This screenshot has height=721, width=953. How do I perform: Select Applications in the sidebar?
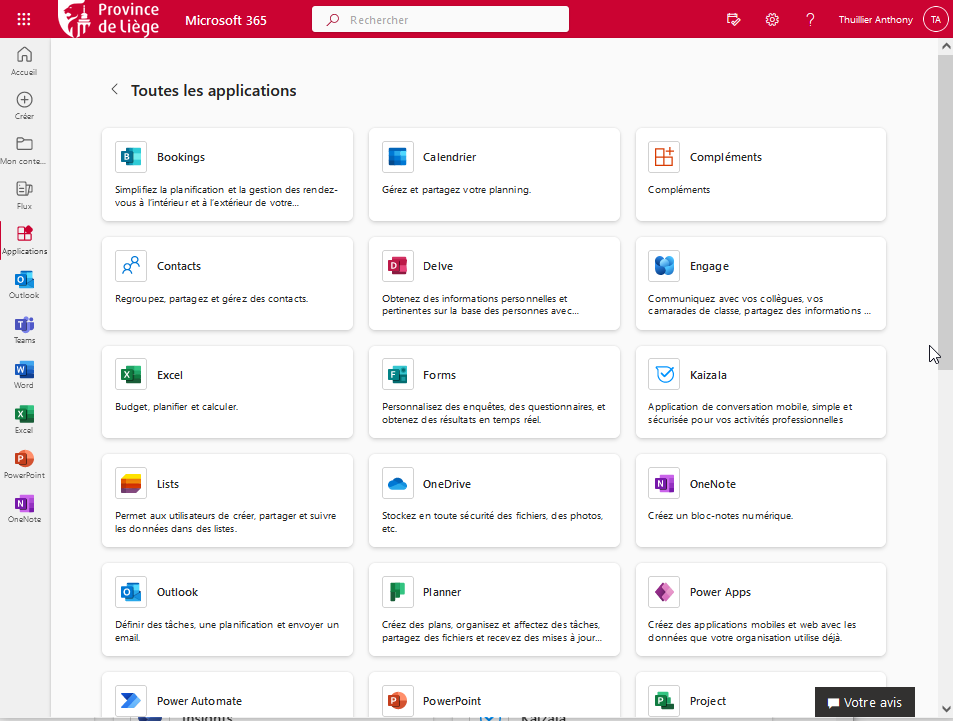pyautogui.click(x=24, y=240)
